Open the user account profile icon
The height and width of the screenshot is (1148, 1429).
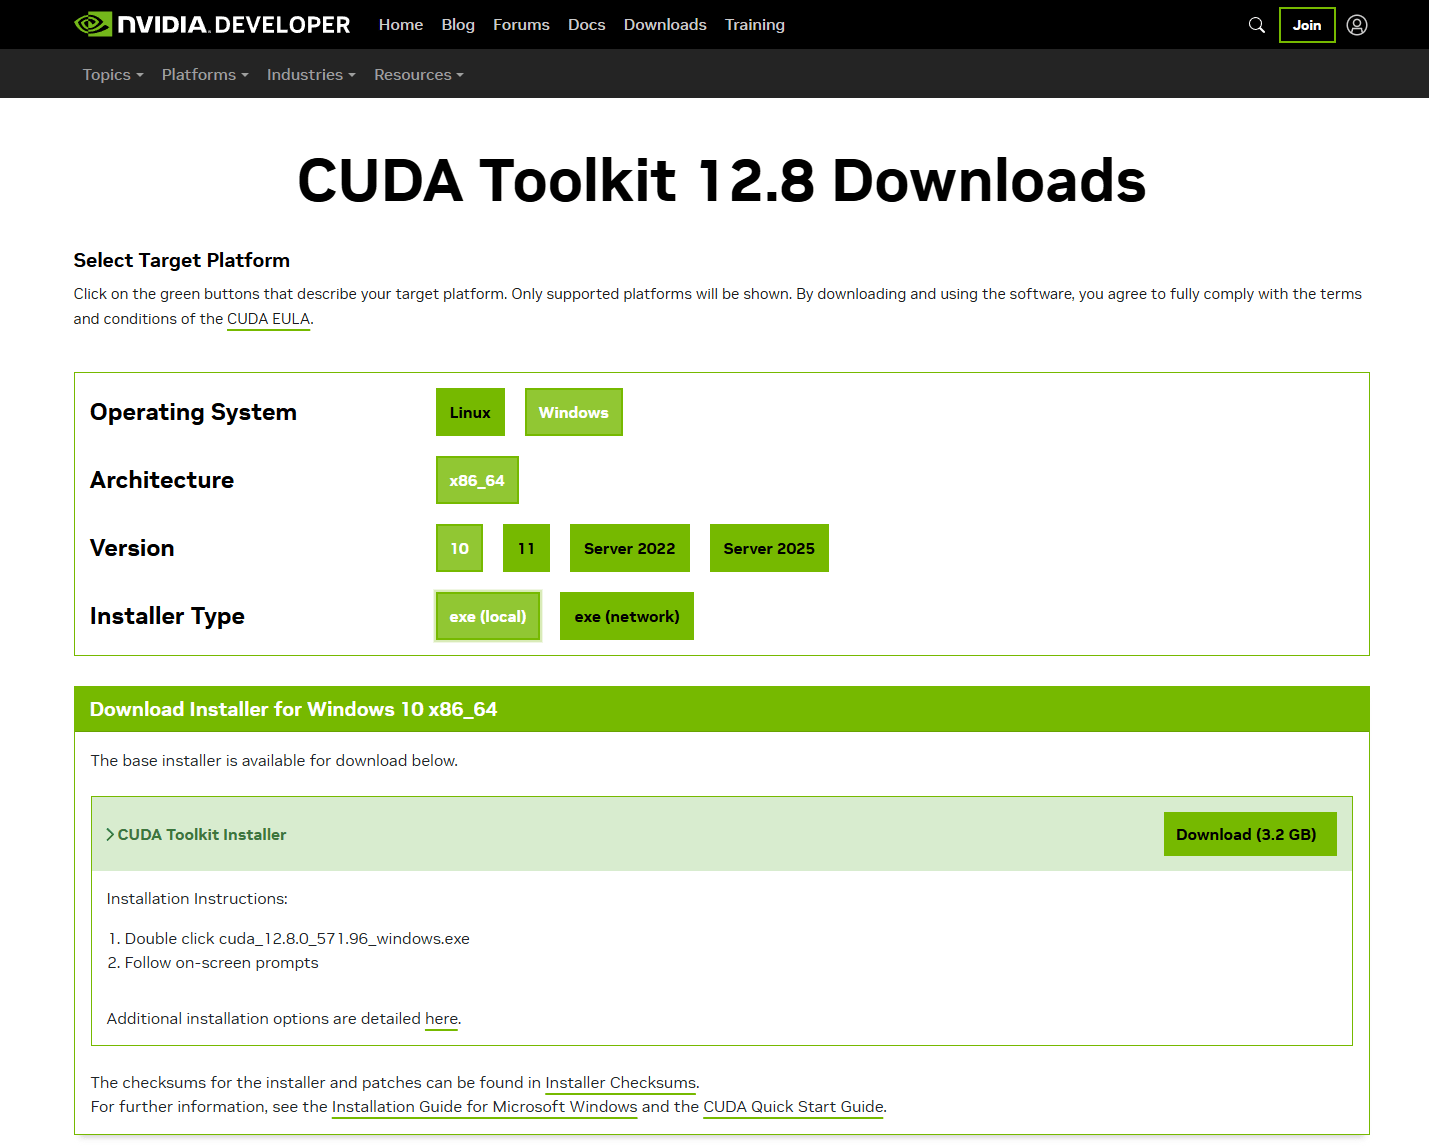point(1356,25)
